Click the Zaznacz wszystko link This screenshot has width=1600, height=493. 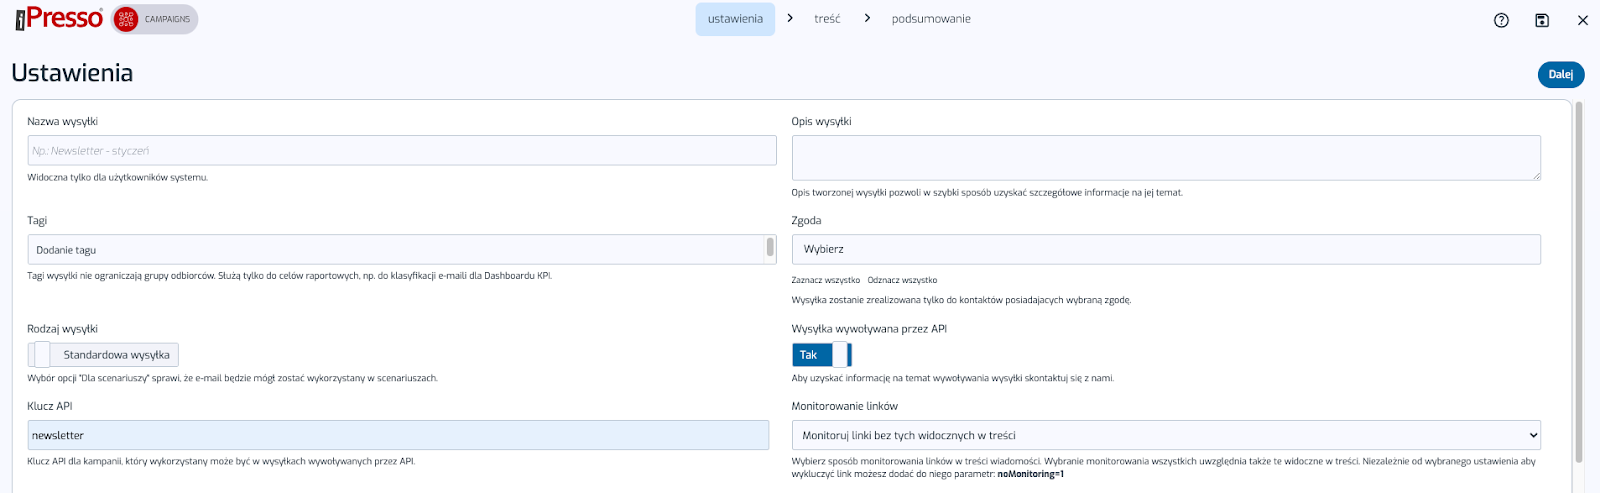pos(825,280)
